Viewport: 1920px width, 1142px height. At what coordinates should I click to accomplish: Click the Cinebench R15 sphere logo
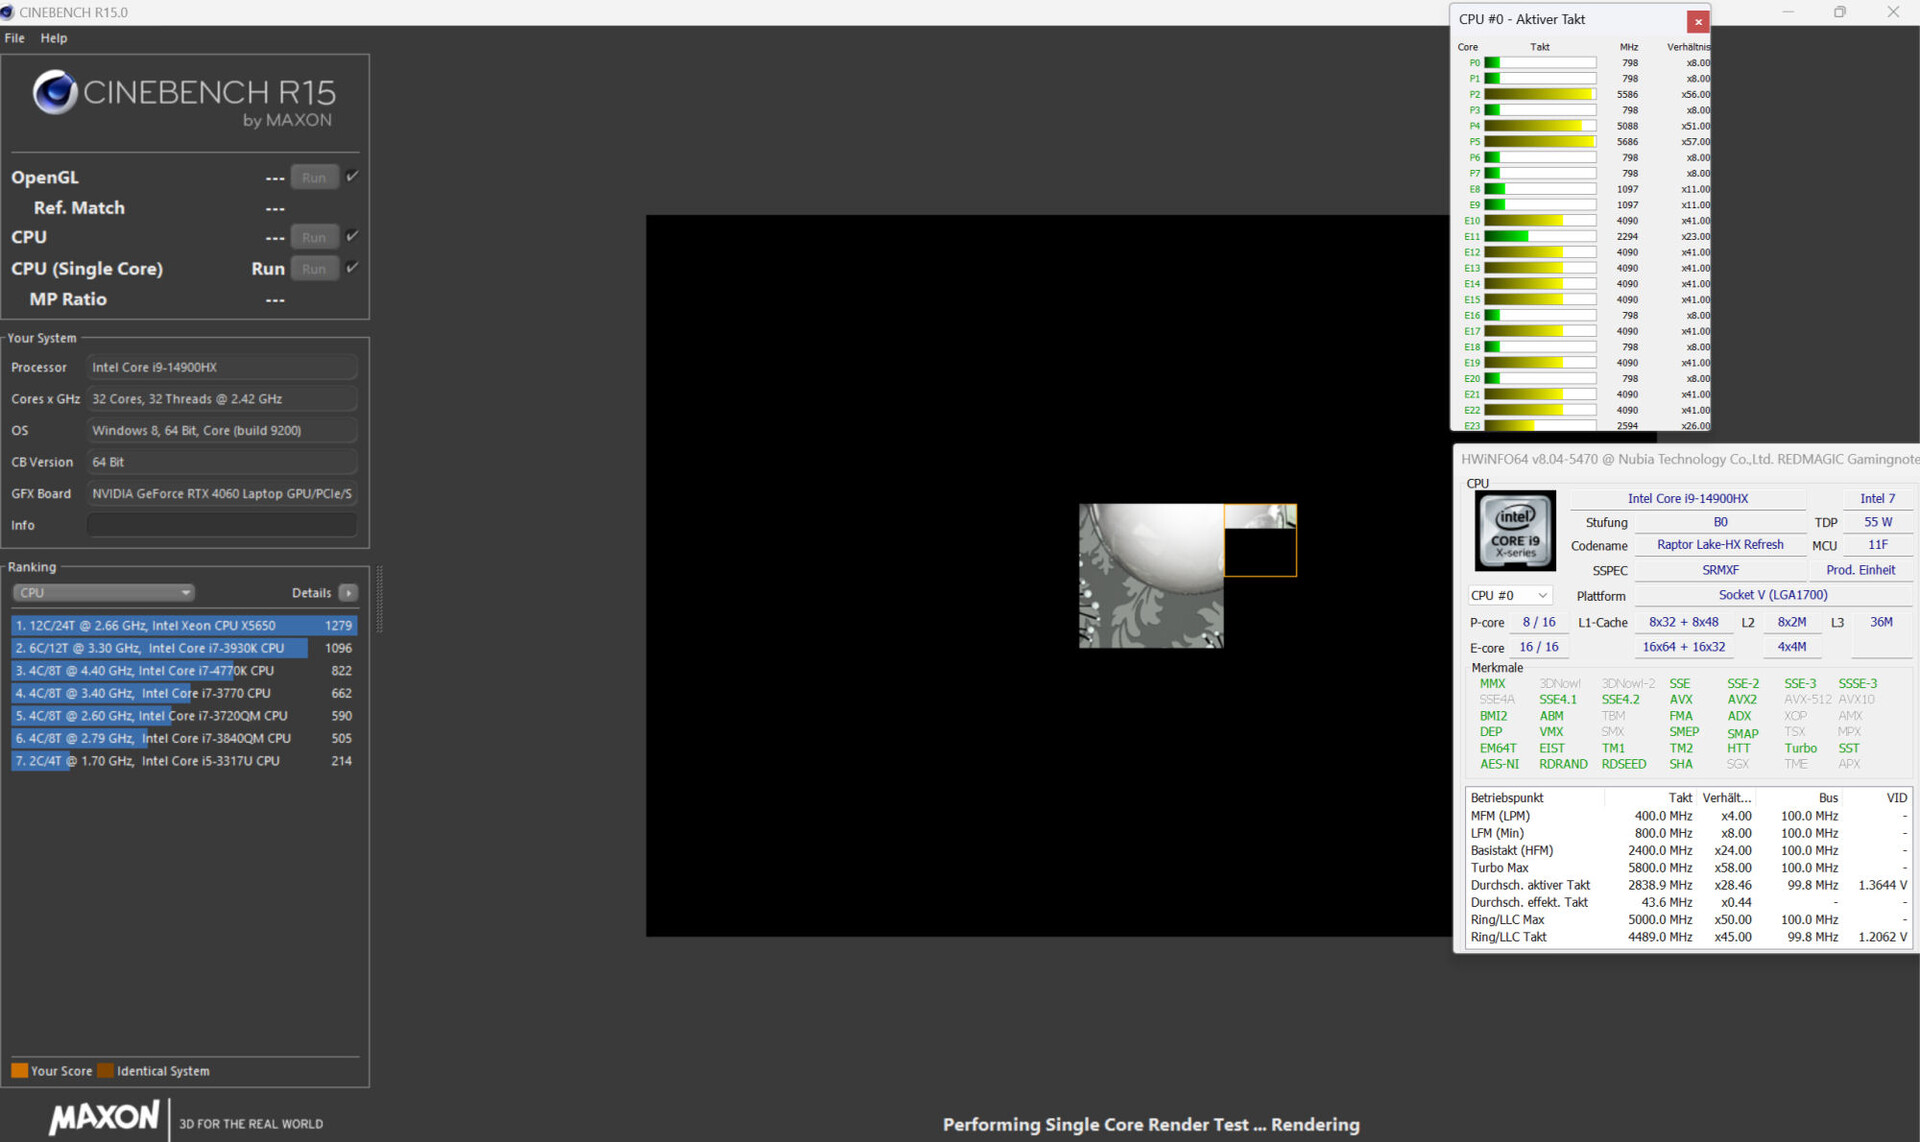point(55,92)
